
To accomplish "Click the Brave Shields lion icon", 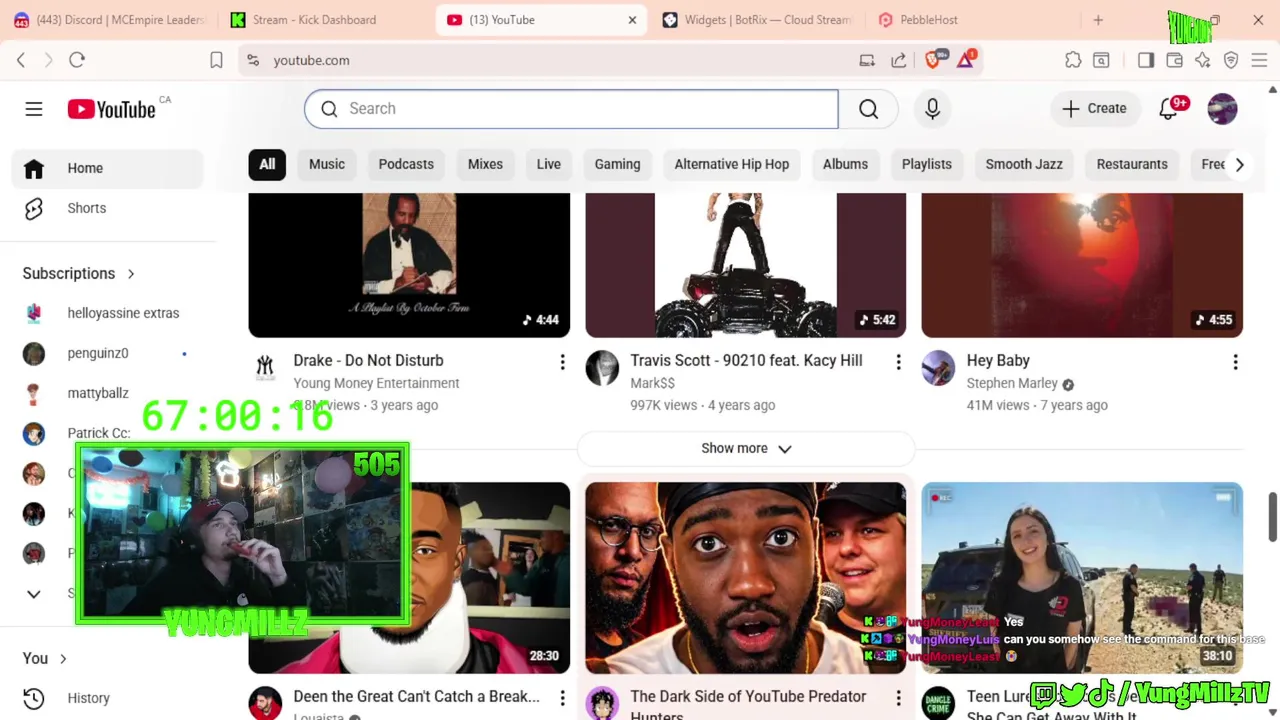I will pyautogui.click(x=933, y=60).
